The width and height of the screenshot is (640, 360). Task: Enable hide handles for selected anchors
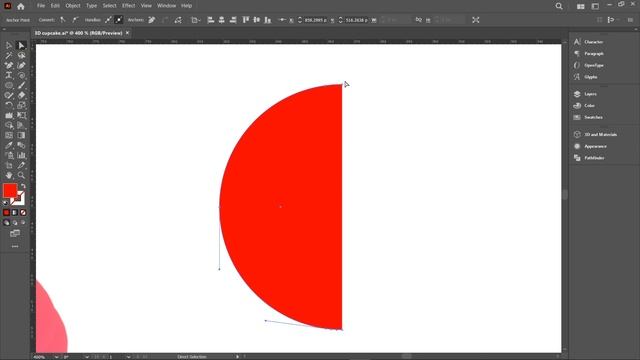(119, 20)
